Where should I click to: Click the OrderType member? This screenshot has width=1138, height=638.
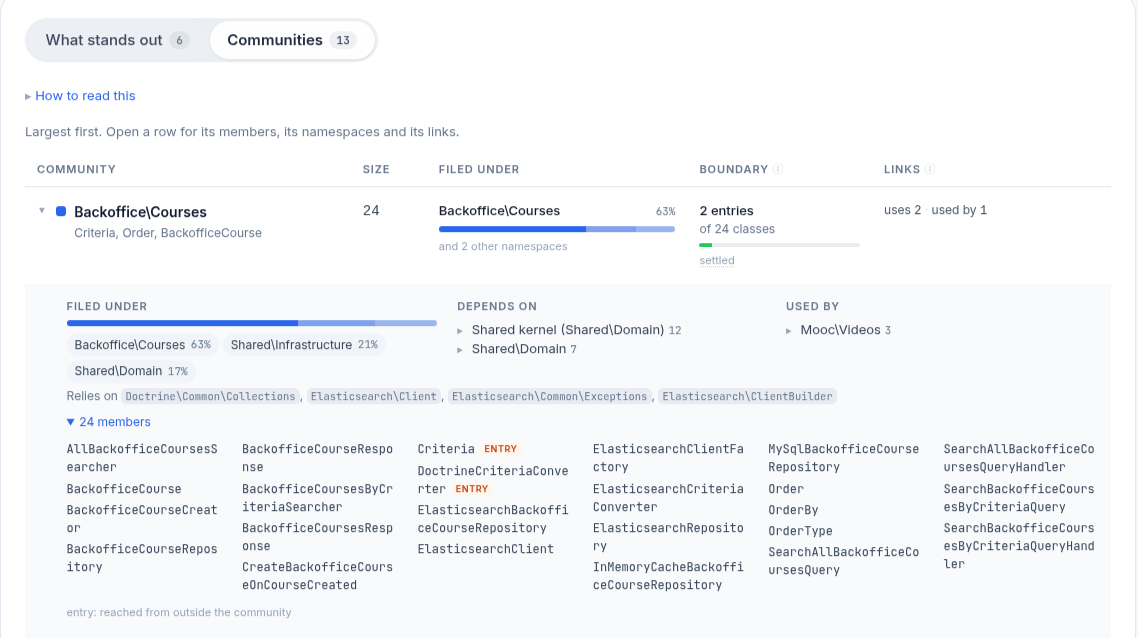tap(801, 531)
